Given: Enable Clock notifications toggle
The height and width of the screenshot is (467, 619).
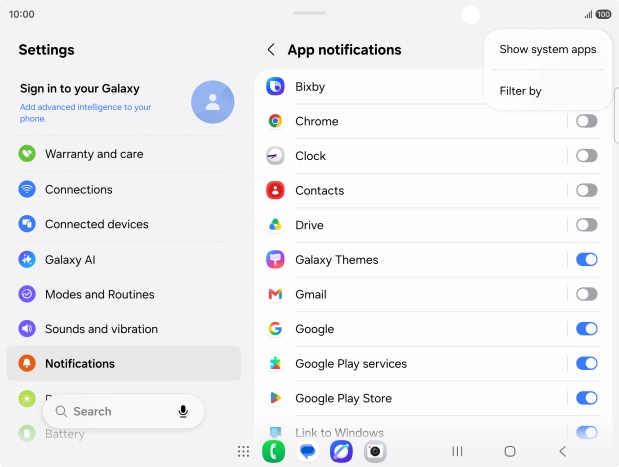Looking at the screenshot, I should [587, 156].
